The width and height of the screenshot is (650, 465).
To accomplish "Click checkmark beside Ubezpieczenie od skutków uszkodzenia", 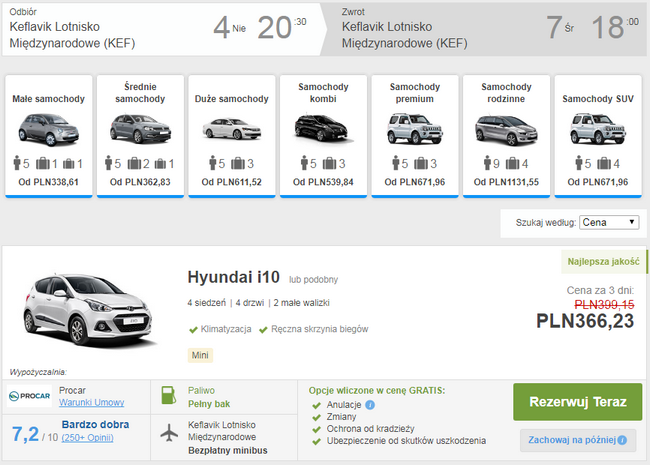I will (x=317, y=441).
